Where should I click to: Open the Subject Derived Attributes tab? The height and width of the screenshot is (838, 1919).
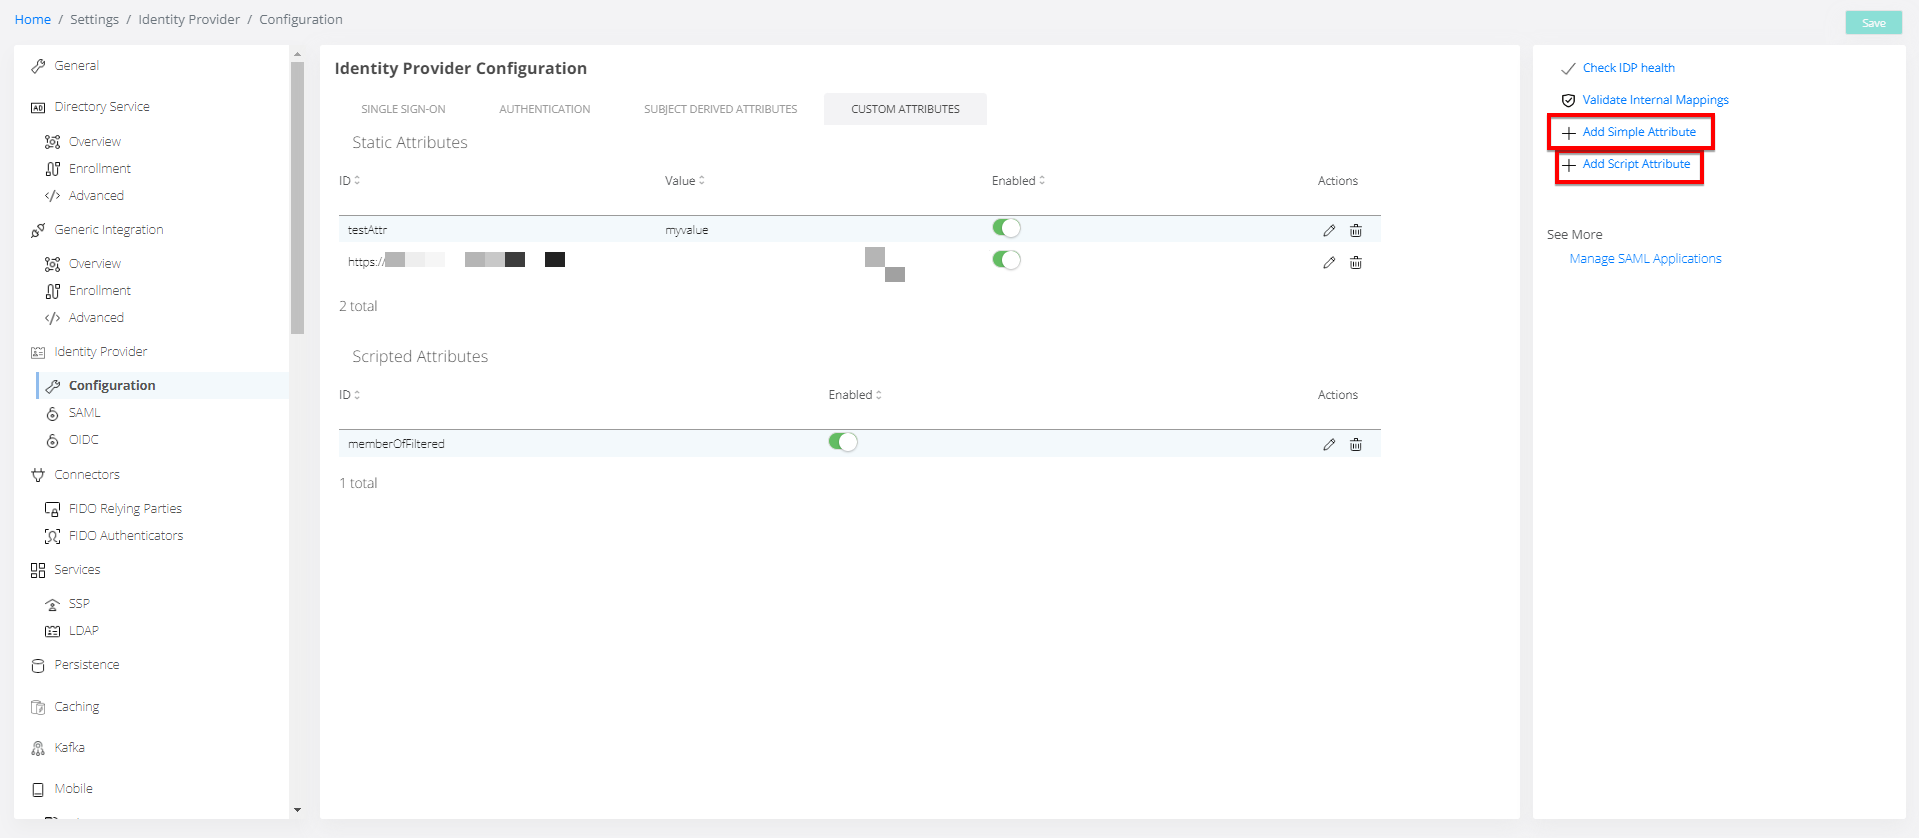720,109
